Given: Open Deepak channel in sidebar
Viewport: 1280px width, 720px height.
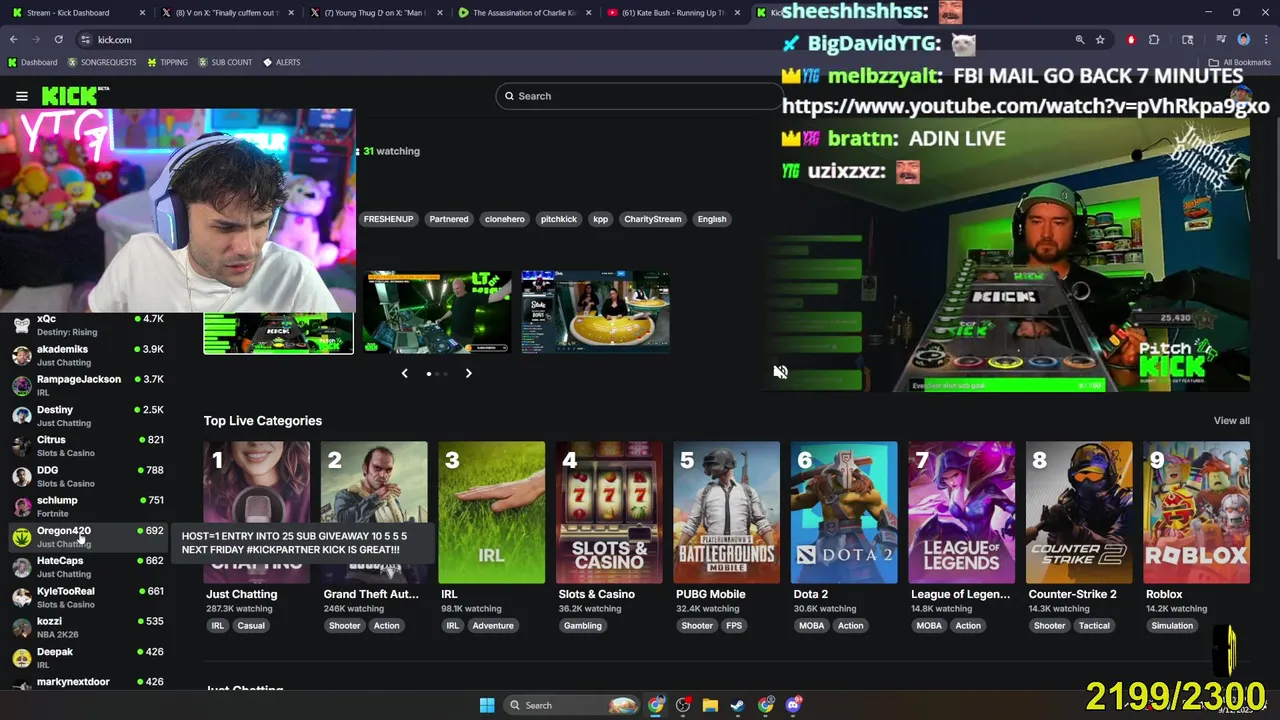Looking at the screenshot, I should [x=88, y=658].
